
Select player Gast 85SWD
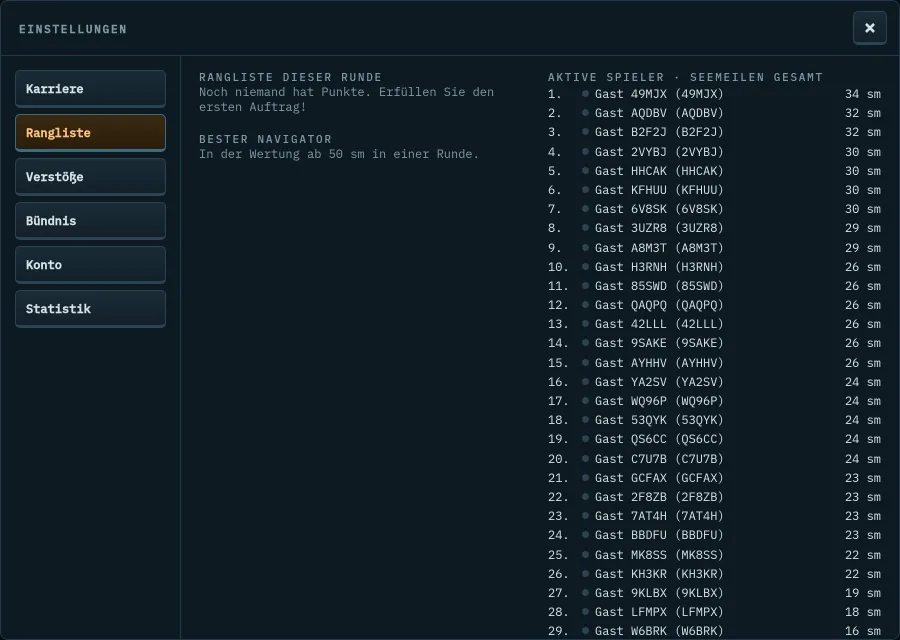pyautogui.click(x=714, y=286)
